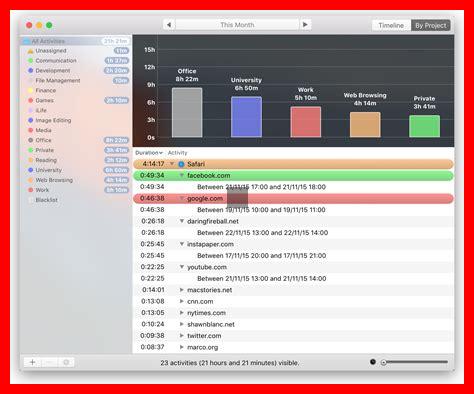The width and height of the screenshot is (474, 394).
Task: Select 'Between 21/11/15 13:00 and 21/11/15 14:00' row
Action: pyautogui.click(x=293, y=278)
